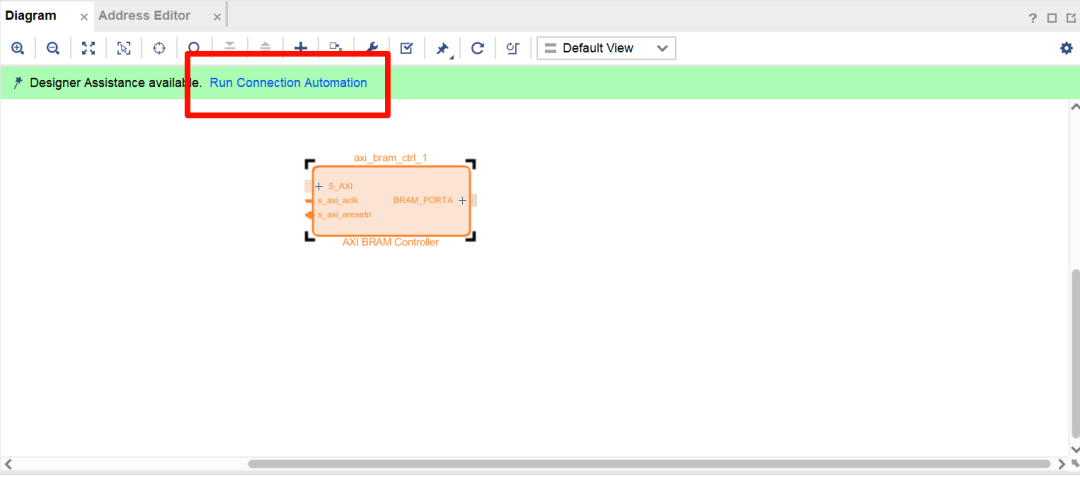Click the AXI BRAM Controller label
The height and width of the screenshot is (477, 1080).
pos(391,242)
